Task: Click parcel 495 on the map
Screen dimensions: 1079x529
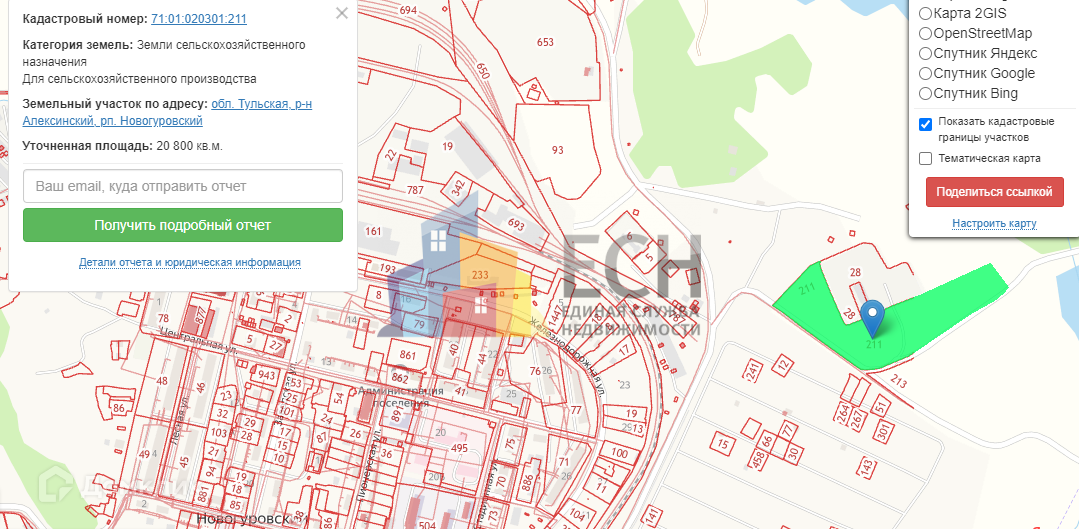Action: [x=459, y=449]
